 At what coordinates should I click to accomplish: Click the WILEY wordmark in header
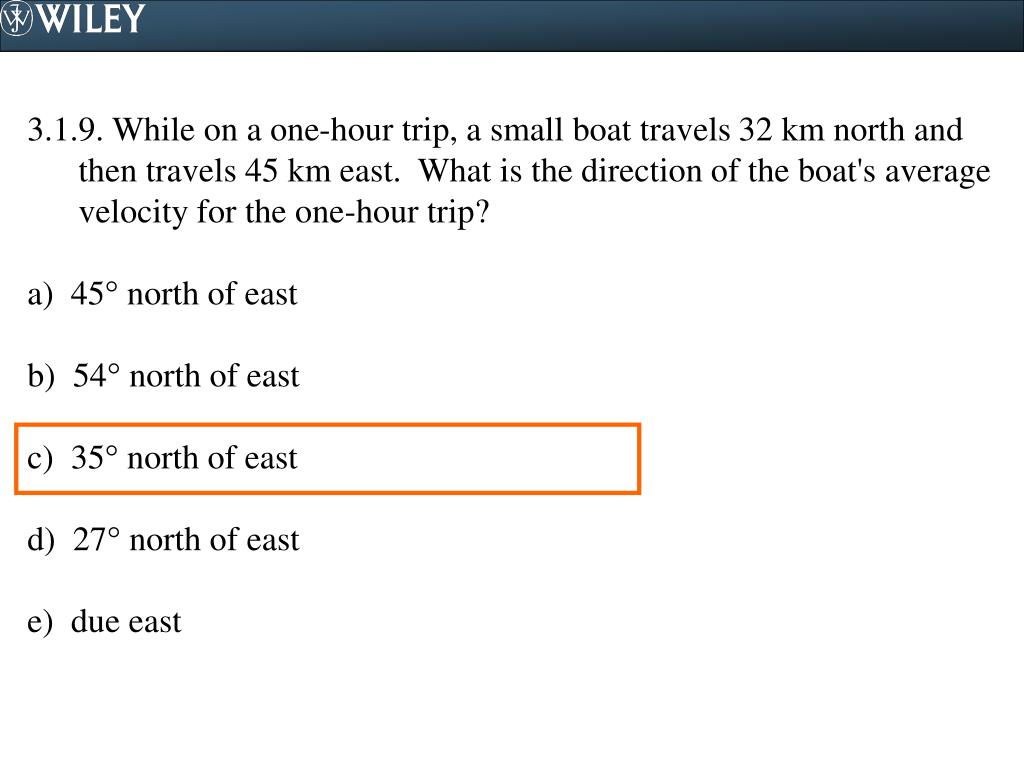[90, 18]
